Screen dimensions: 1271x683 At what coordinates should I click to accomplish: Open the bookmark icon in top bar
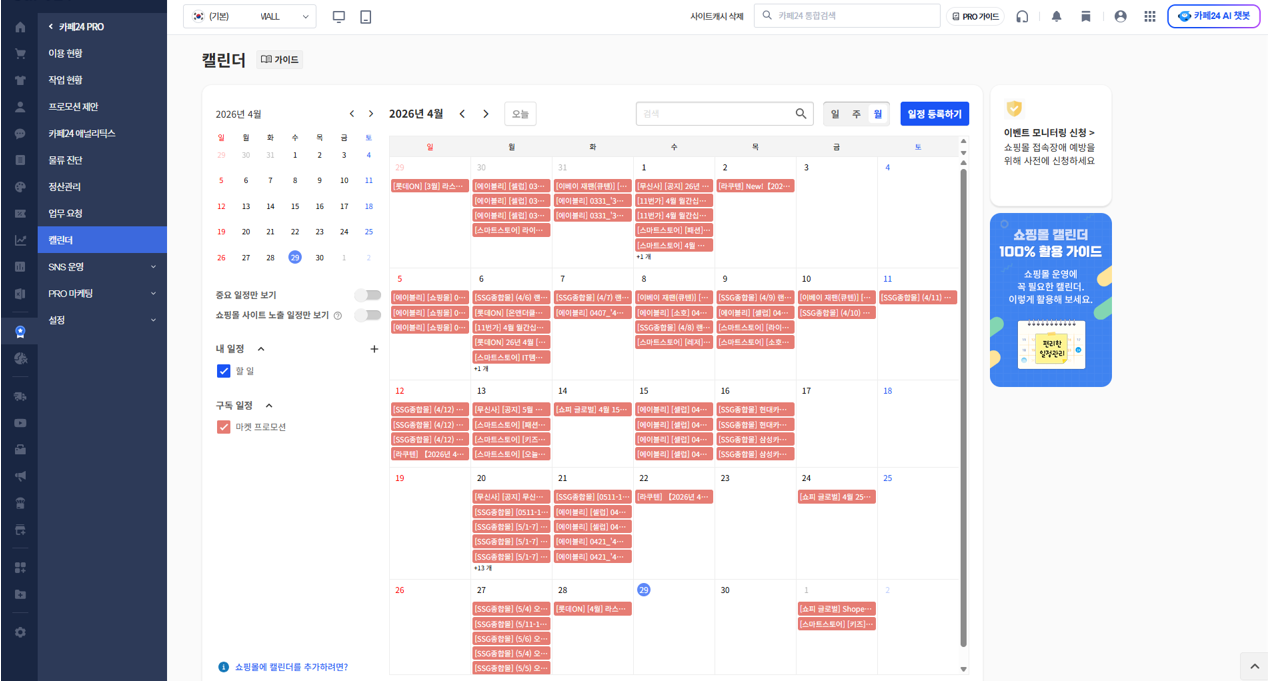[x=1085, y=16]
